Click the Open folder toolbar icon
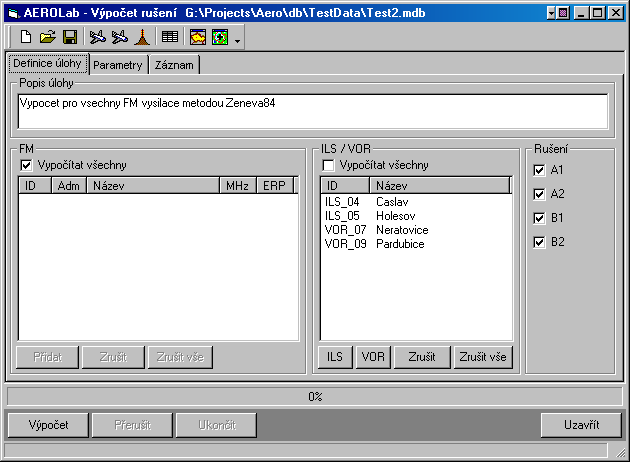This screenshot has height=462, width=630. pos(47,37)
